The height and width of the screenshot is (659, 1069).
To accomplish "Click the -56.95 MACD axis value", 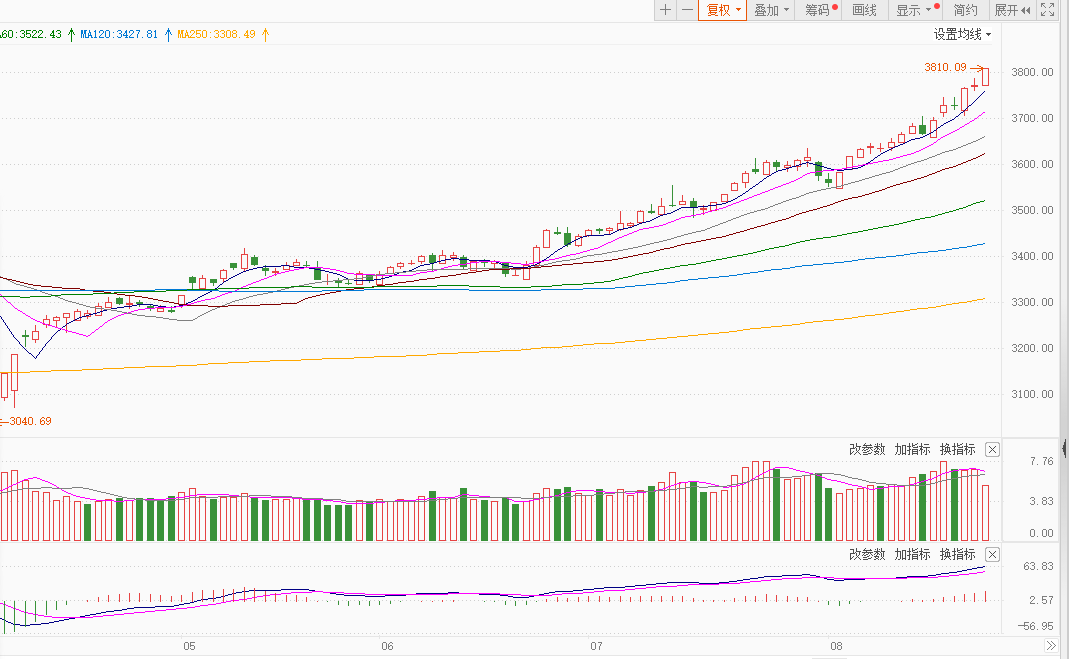I will tap(1036, 626).
